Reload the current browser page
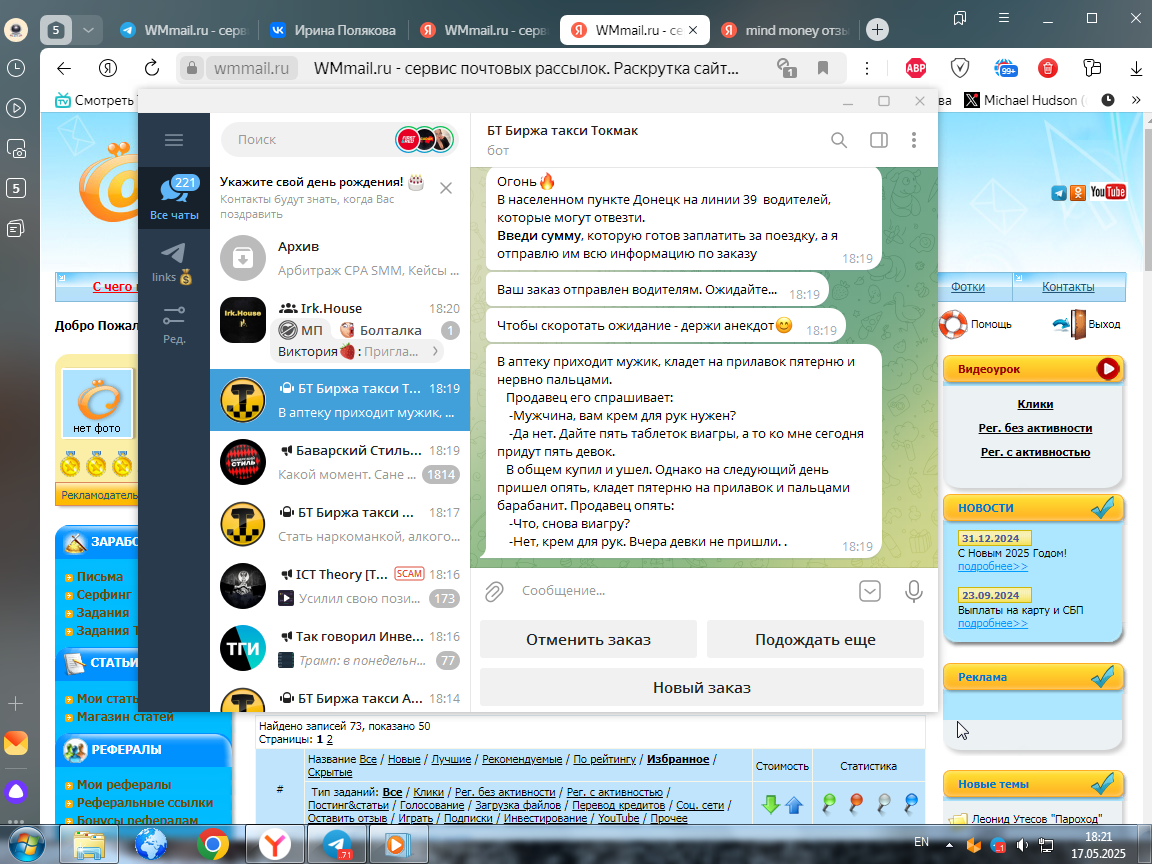This screenshot has width=1152, height=864. 152,68
